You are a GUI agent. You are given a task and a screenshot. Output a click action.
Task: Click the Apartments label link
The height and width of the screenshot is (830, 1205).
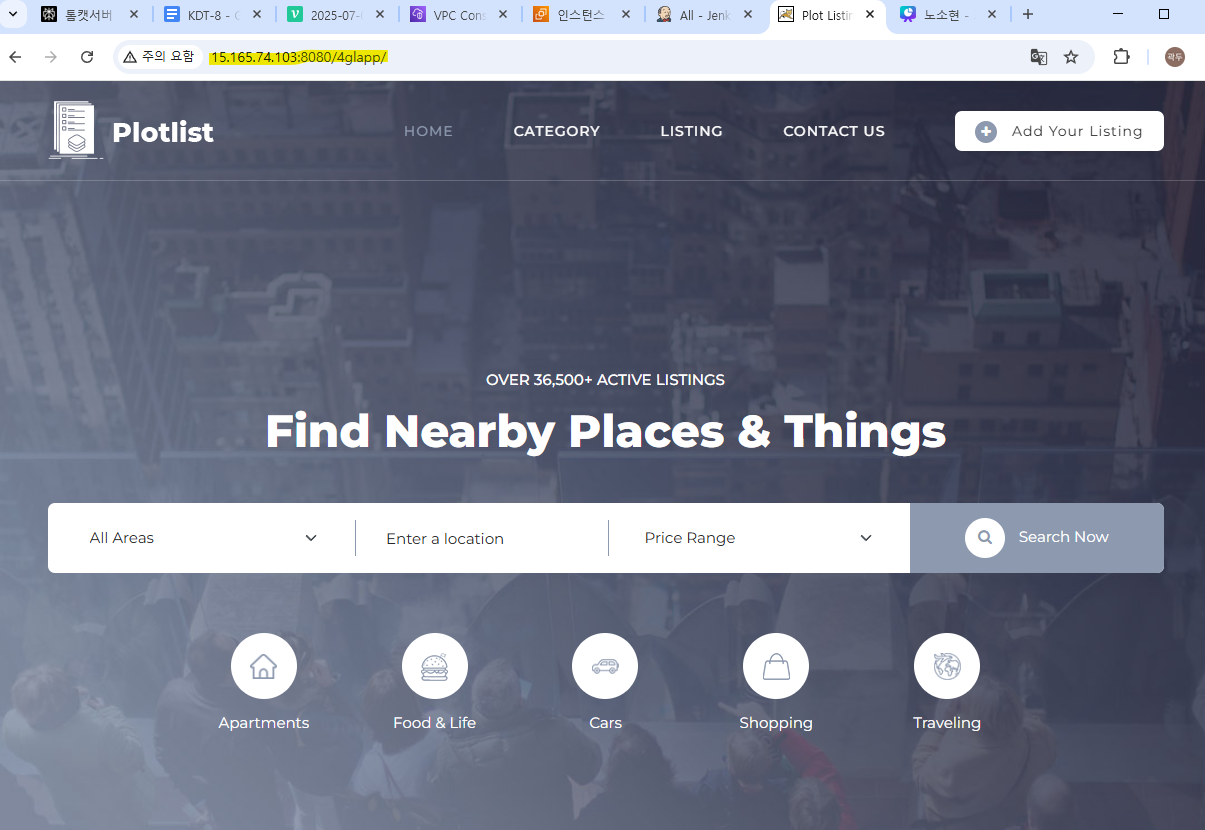(264, 723)
